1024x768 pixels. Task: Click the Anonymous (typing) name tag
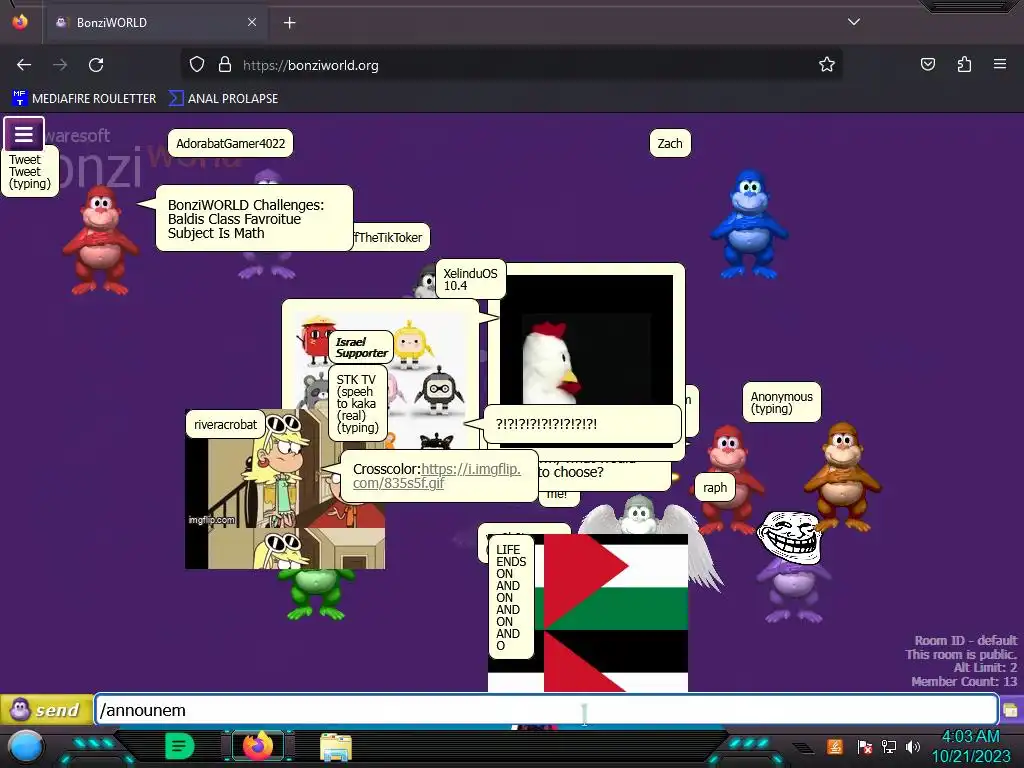(x=781, y=402)
